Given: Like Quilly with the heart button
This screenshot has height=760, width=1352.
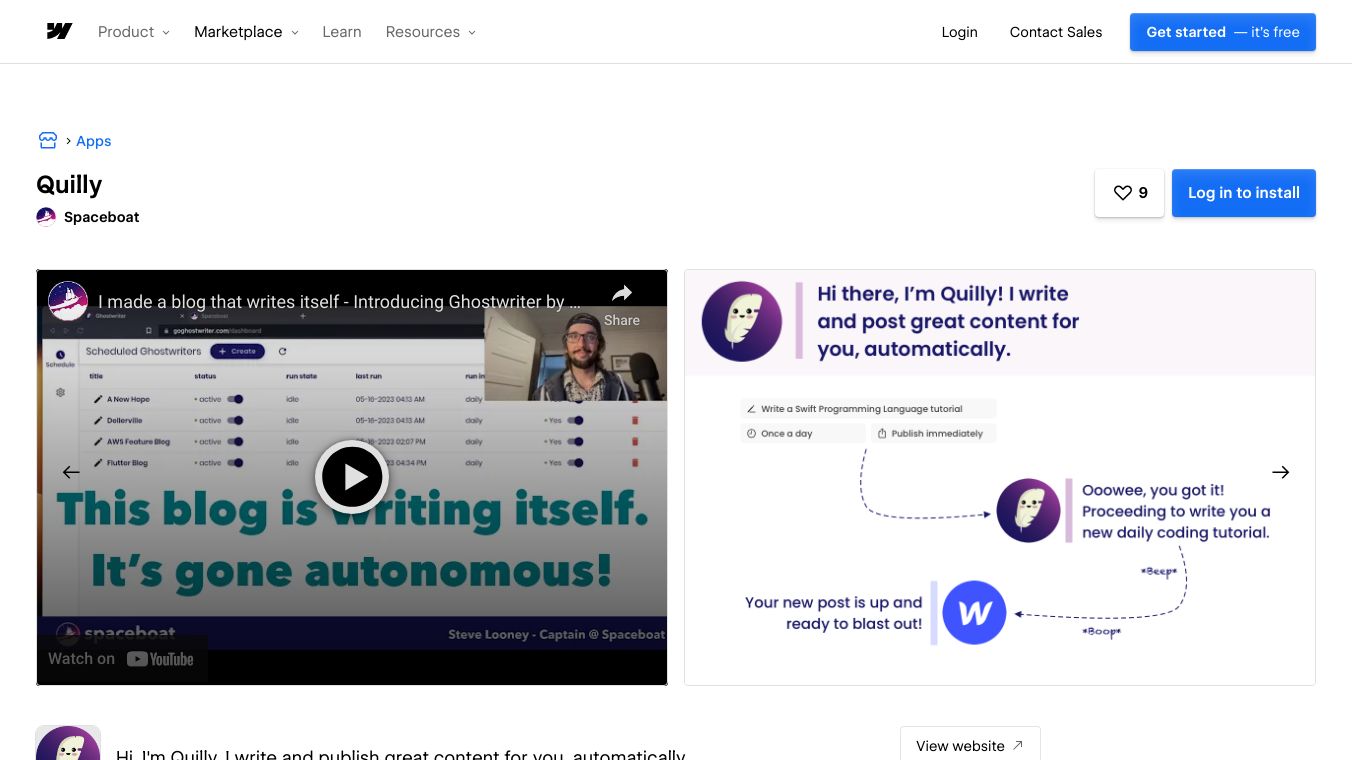Looking at the screenshot, I should (1130, 193).
